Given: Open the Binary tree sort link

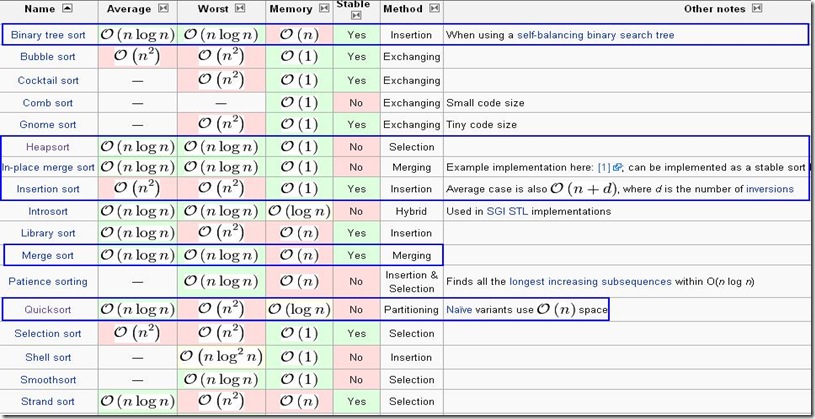Looking at the screenshot, I should coord(48,35).
